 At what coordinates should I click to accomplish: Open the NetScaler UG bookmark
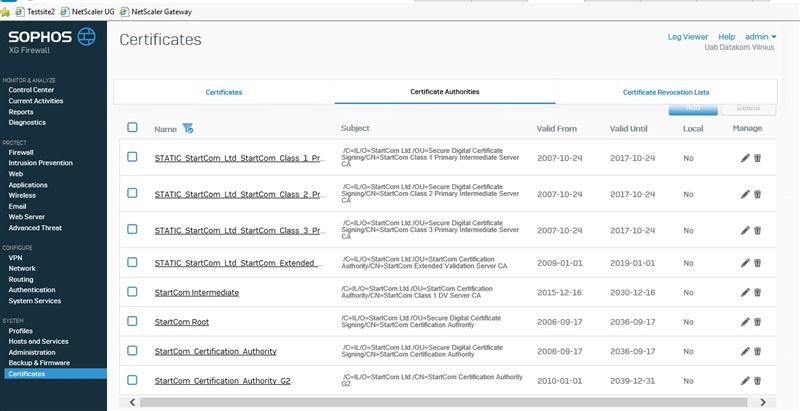[x=87, y=11]
